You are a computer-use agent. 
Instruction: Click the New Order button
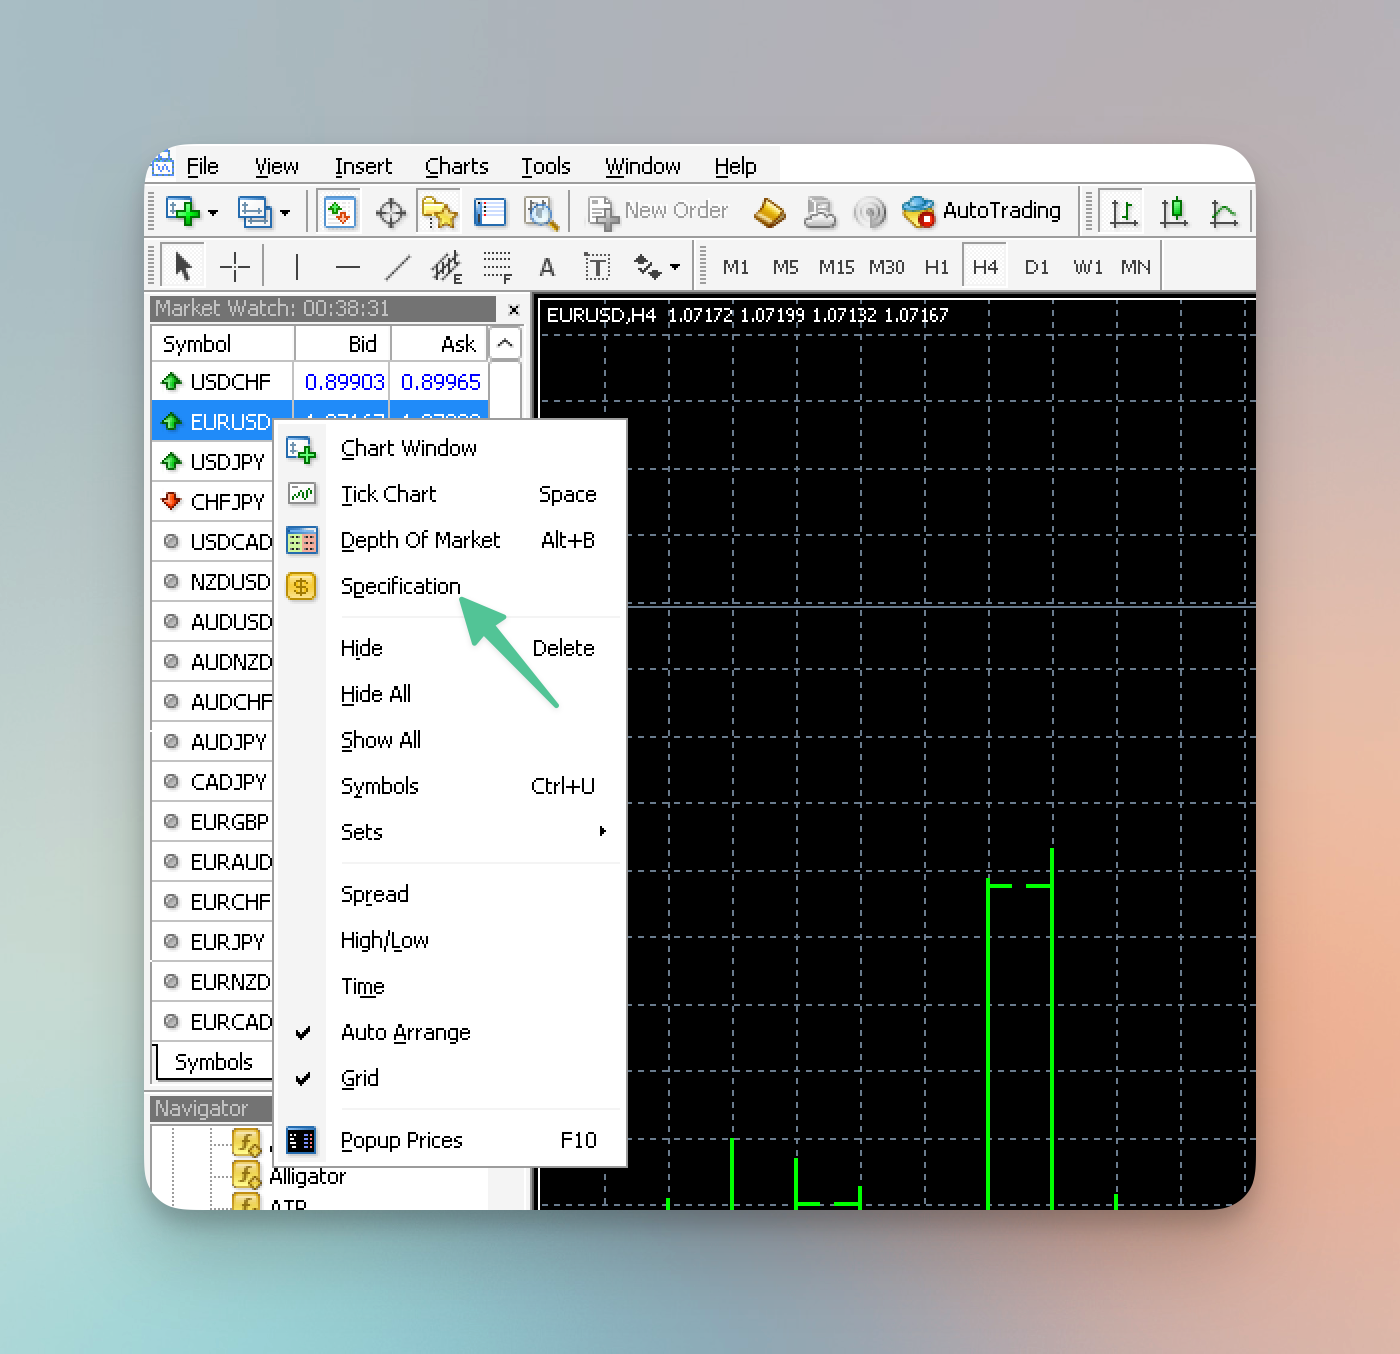(658, 211)
